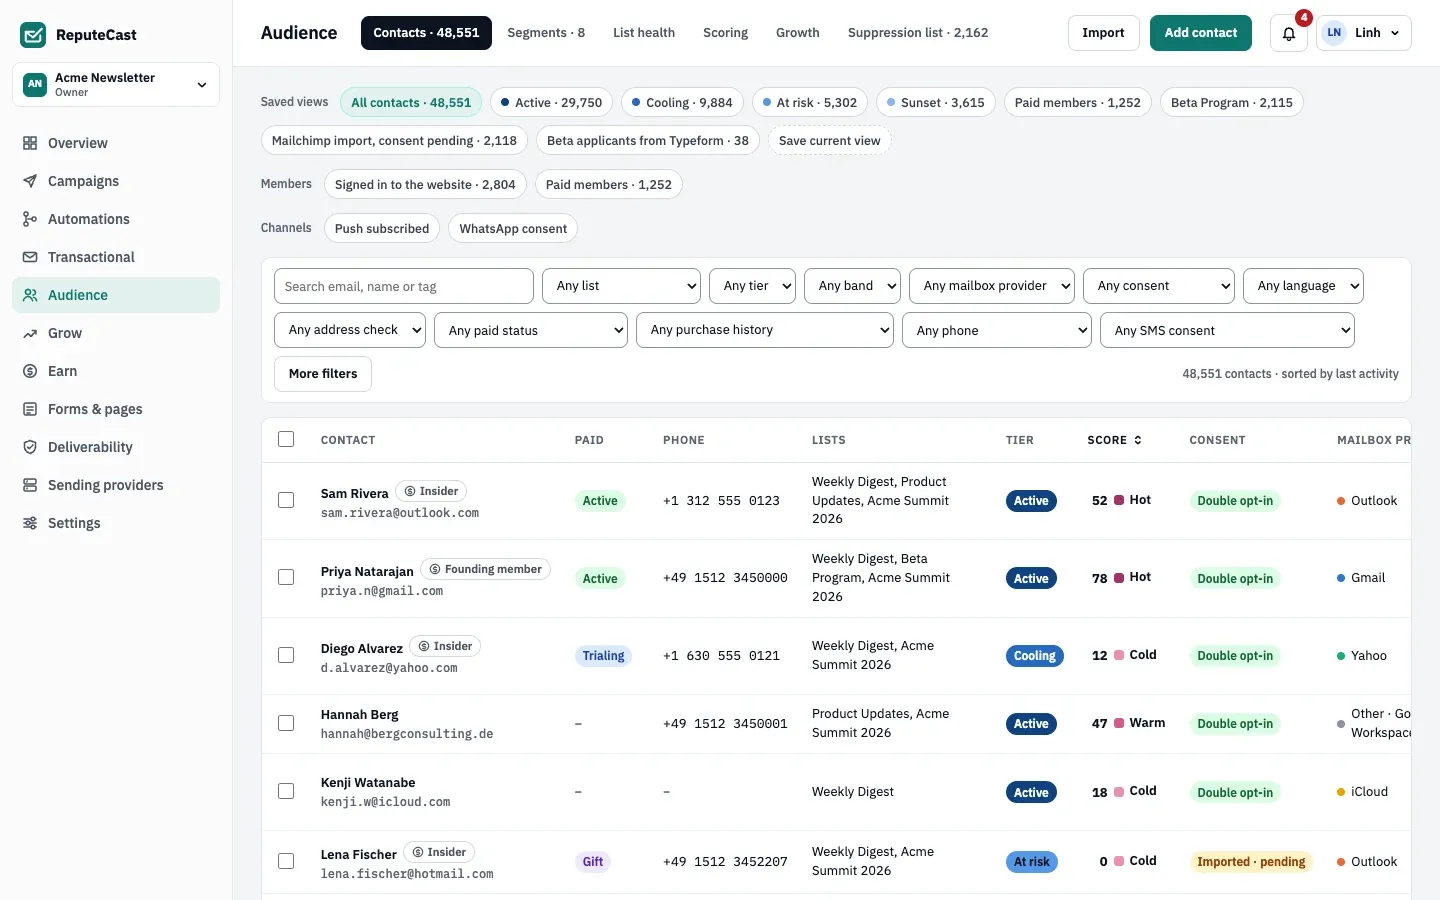Open the Any list dropdown
Image resolution: width=1440 pixels, height=900 pixels.
pyautogui.click(x=622, y=286)
